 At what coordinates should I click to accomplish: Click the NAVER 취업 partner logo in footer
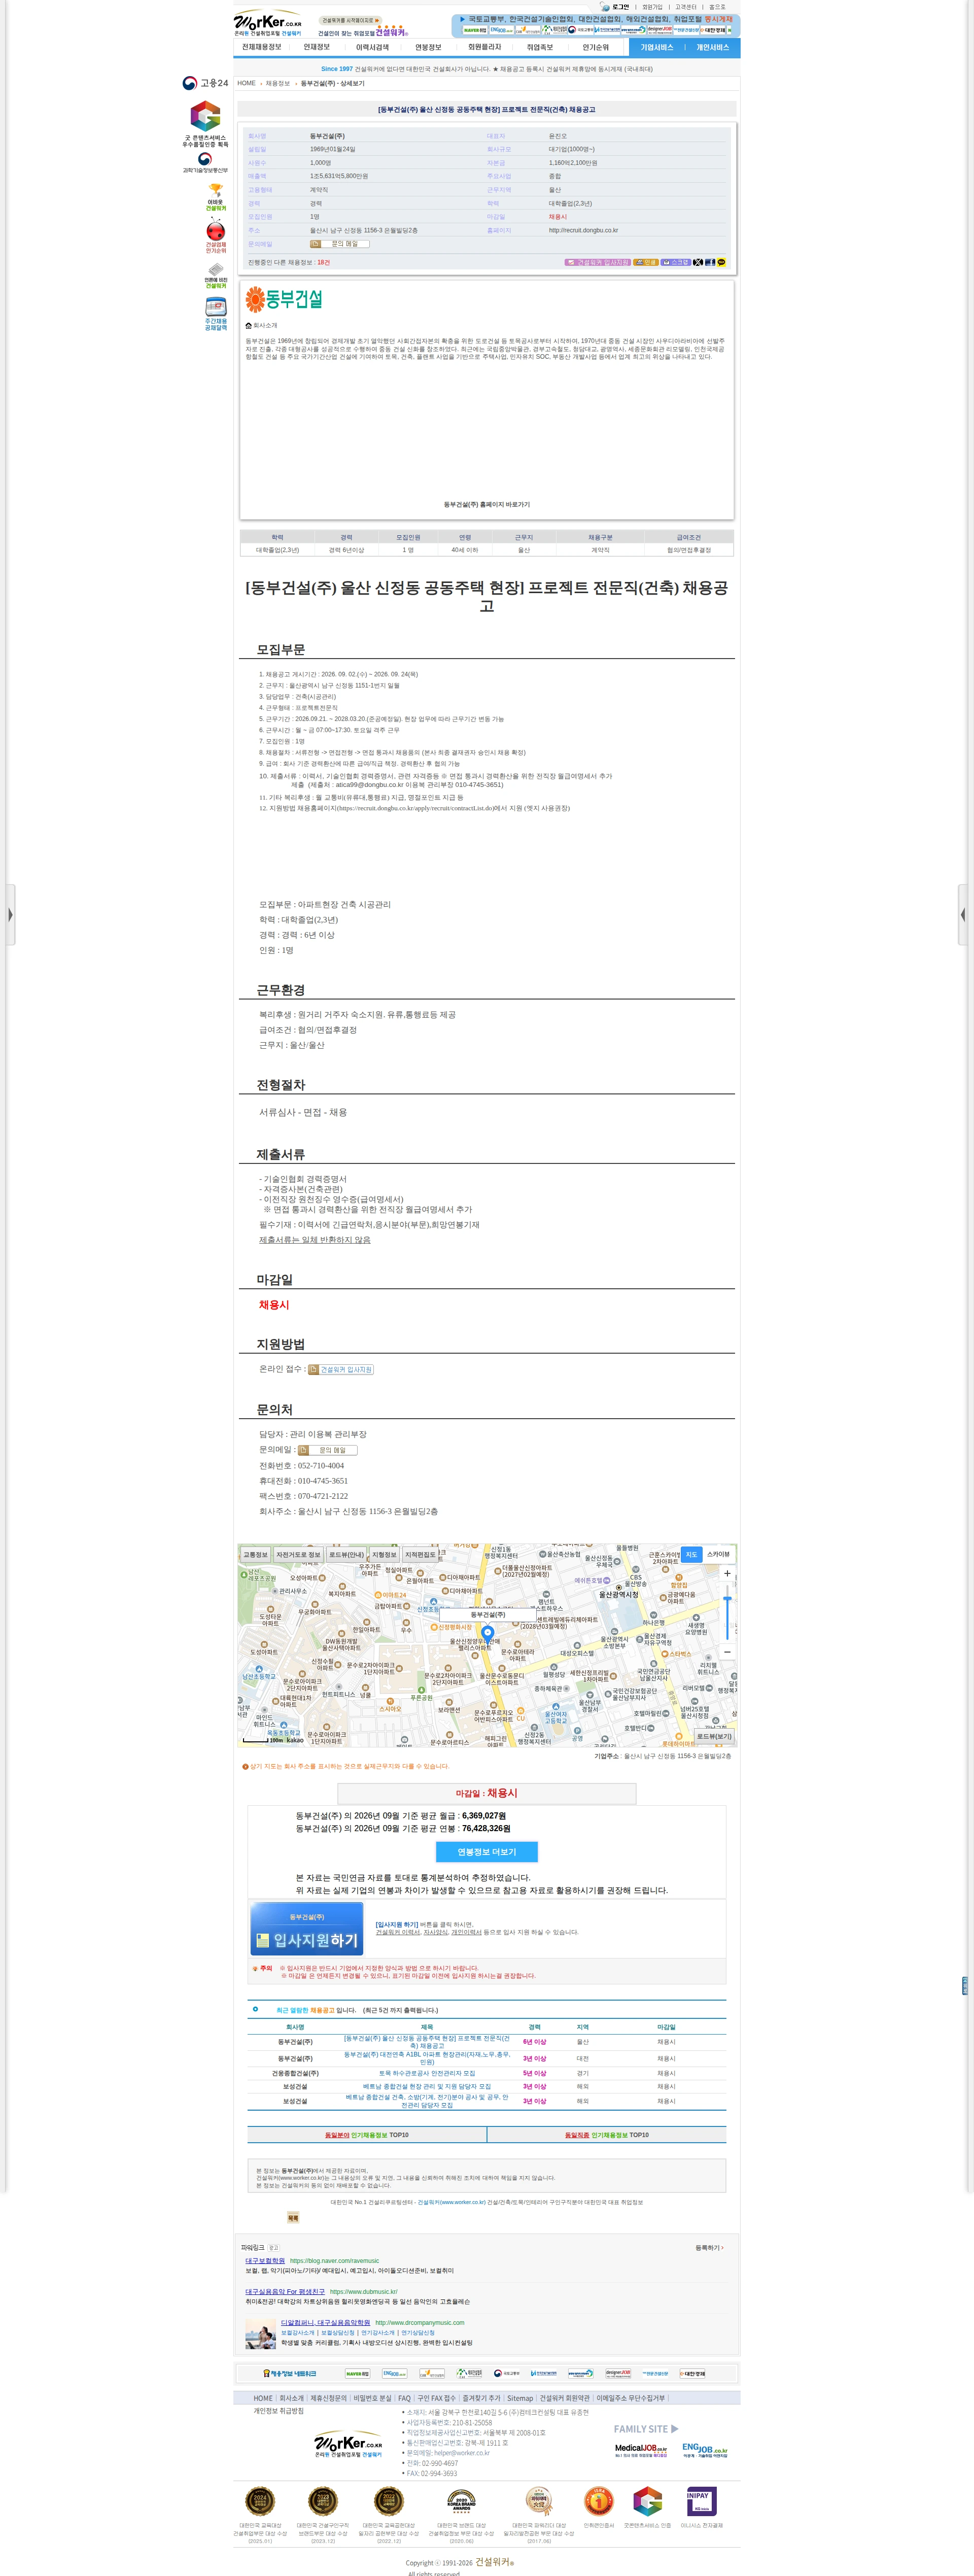357,2373
